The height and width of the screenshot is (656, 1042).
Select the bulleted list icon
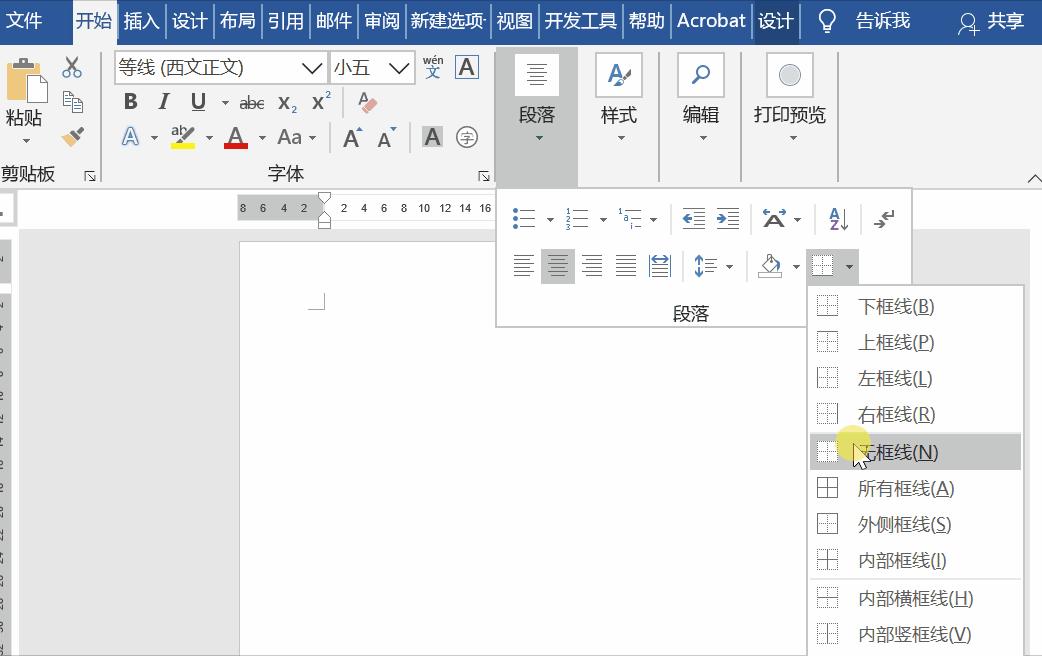[x=523, y=218]
